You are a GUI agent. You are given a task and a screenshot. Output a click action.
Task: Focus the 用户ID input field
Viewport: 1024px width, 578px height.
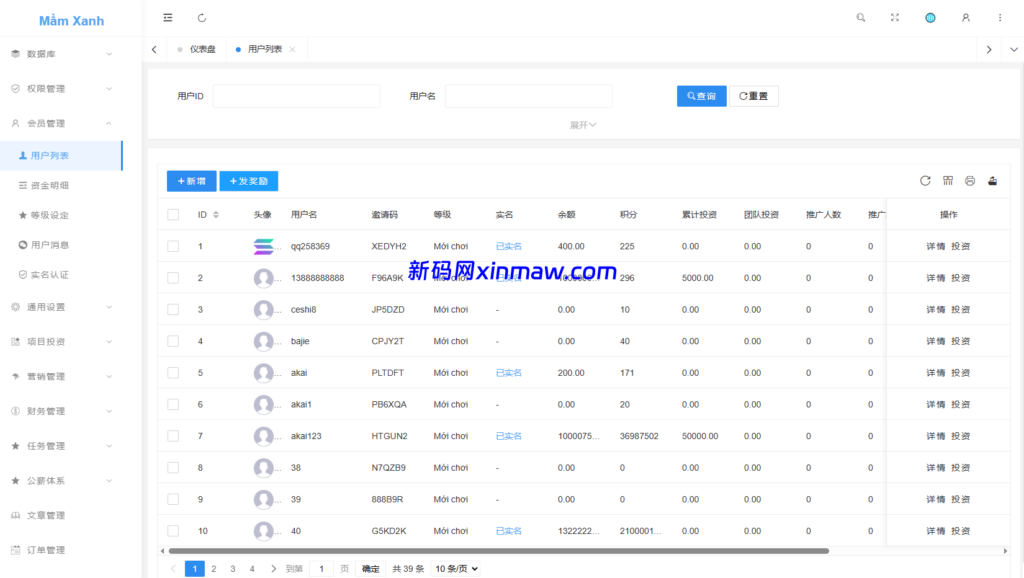(x=296, y=96)
